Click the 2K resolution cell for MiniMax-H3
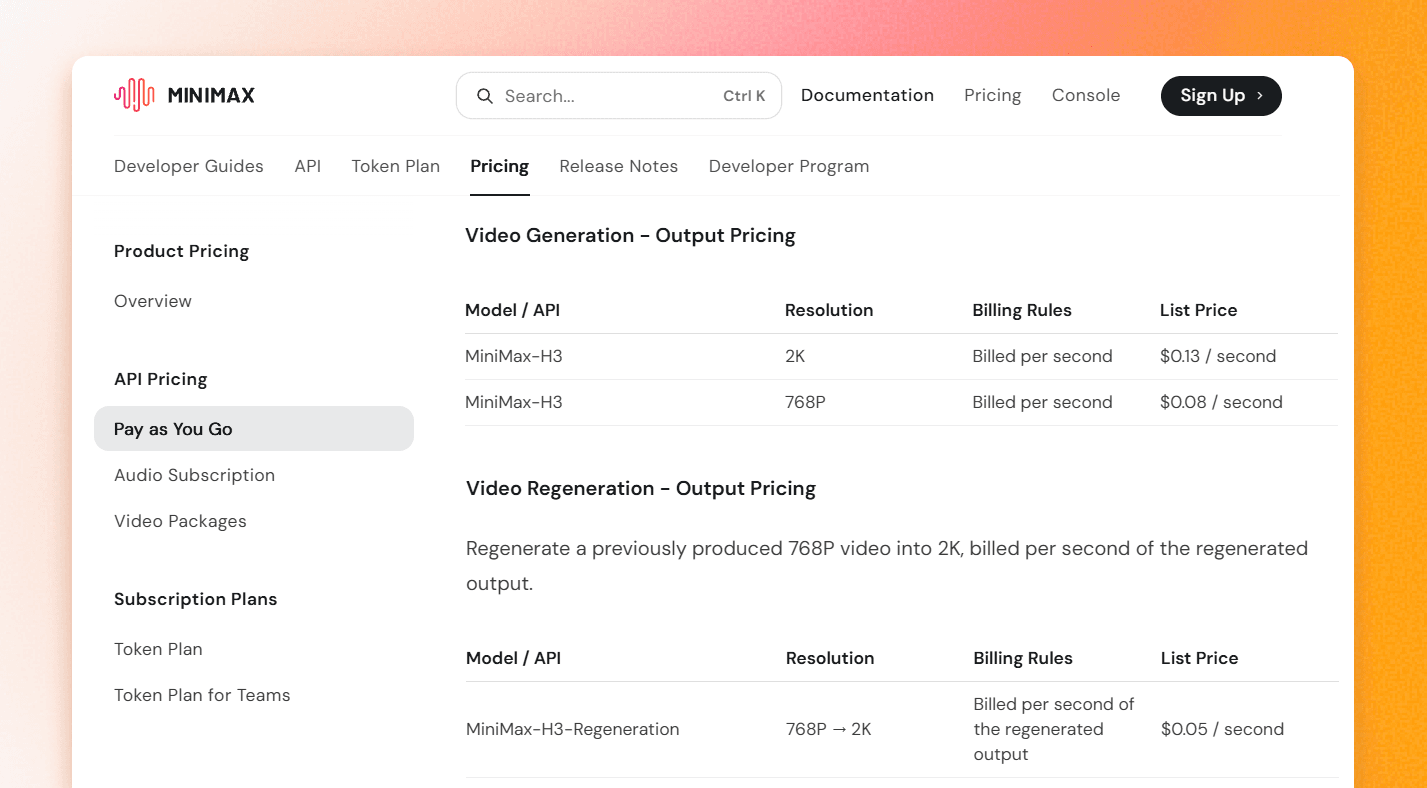 (x=795, y=356)
